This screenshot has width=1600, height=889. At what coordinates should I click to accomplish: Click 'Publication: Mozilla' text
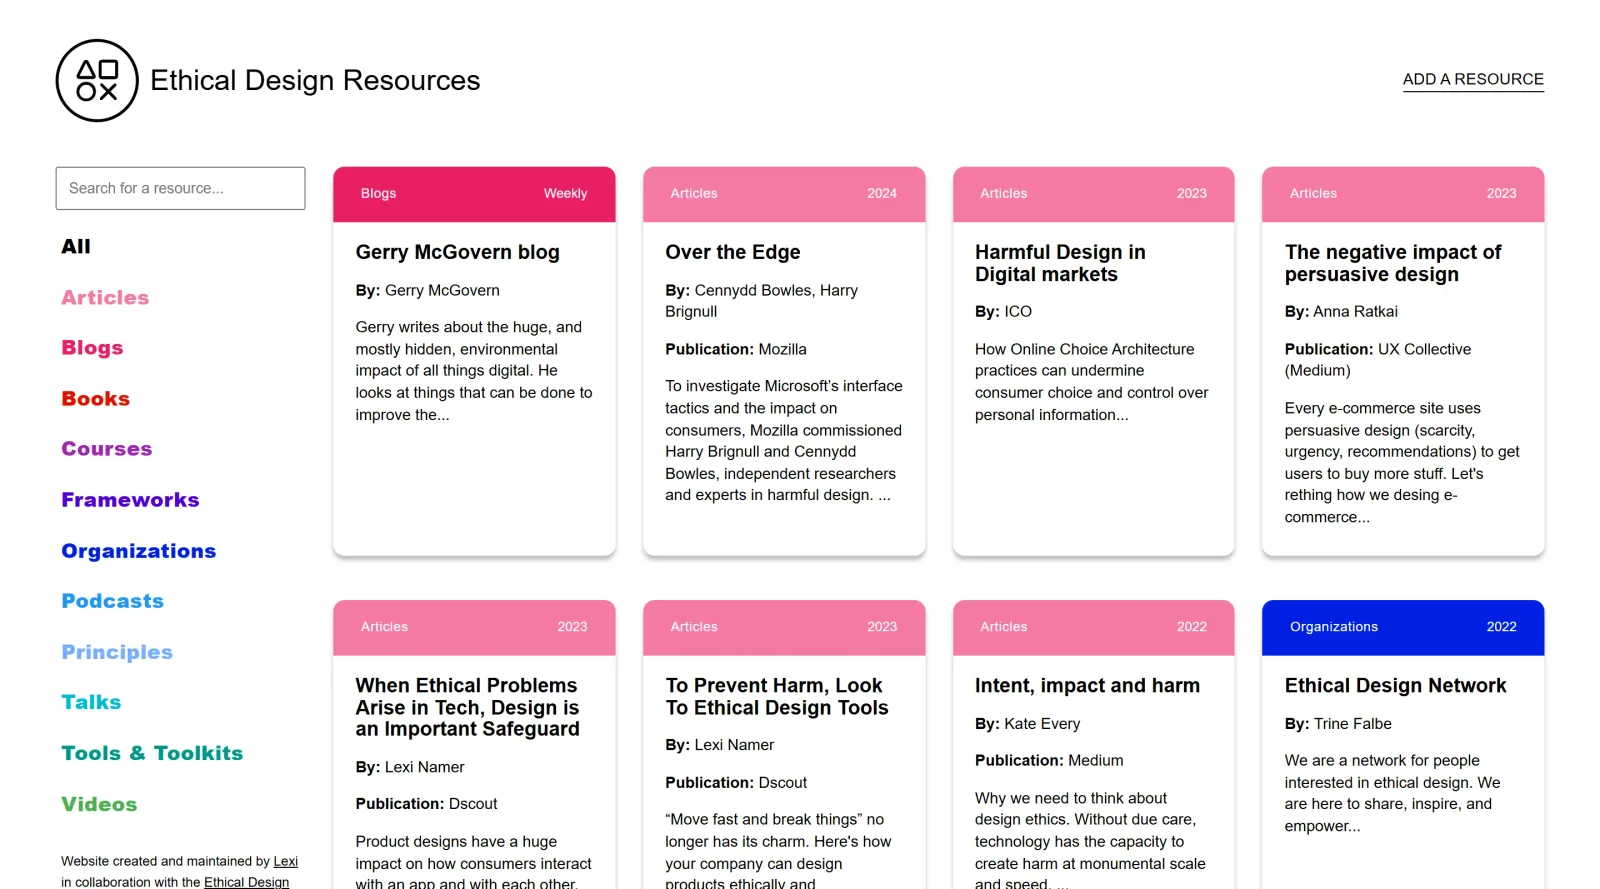pos(736,349)
